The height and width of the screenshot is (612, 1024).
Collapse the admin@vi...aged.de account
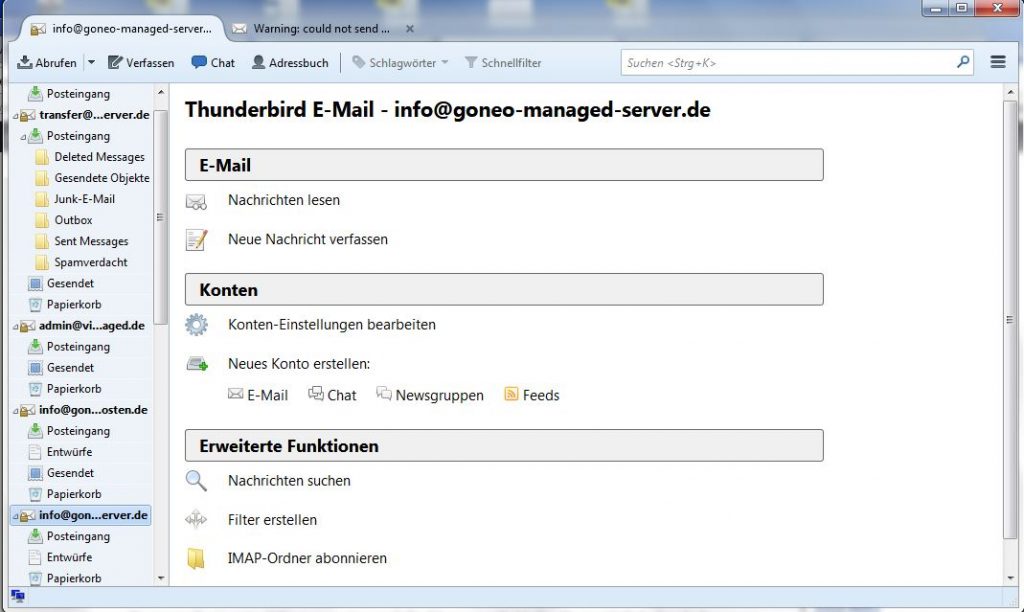pos(16,326)
